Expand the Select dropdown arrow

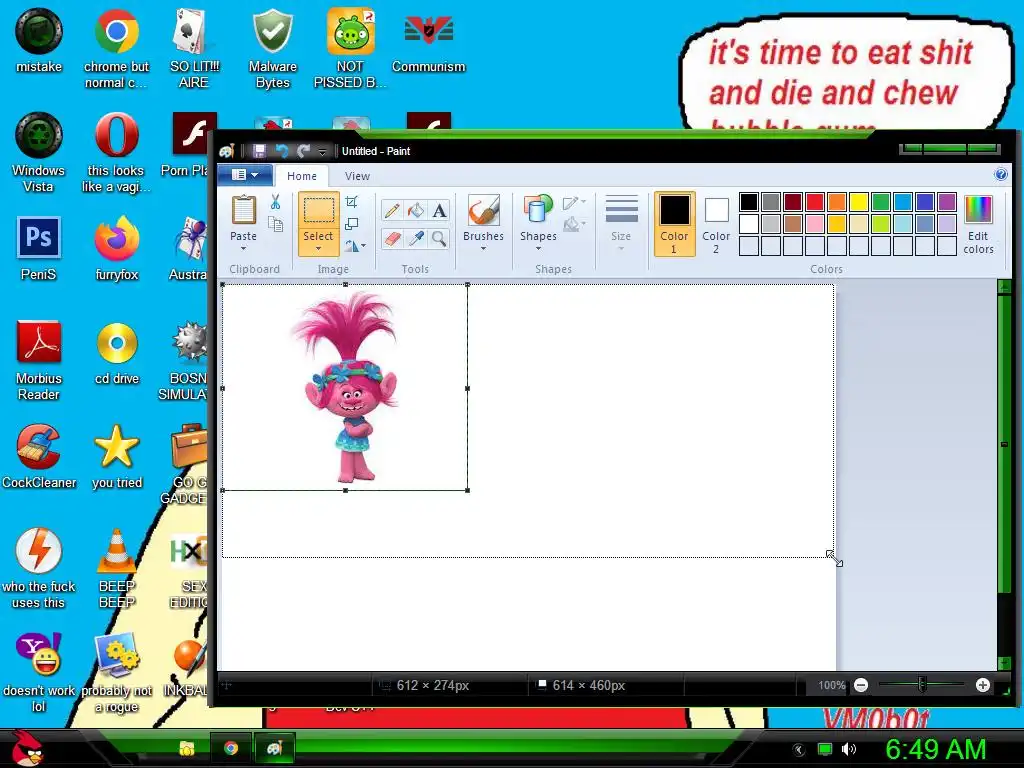(318, 249)
